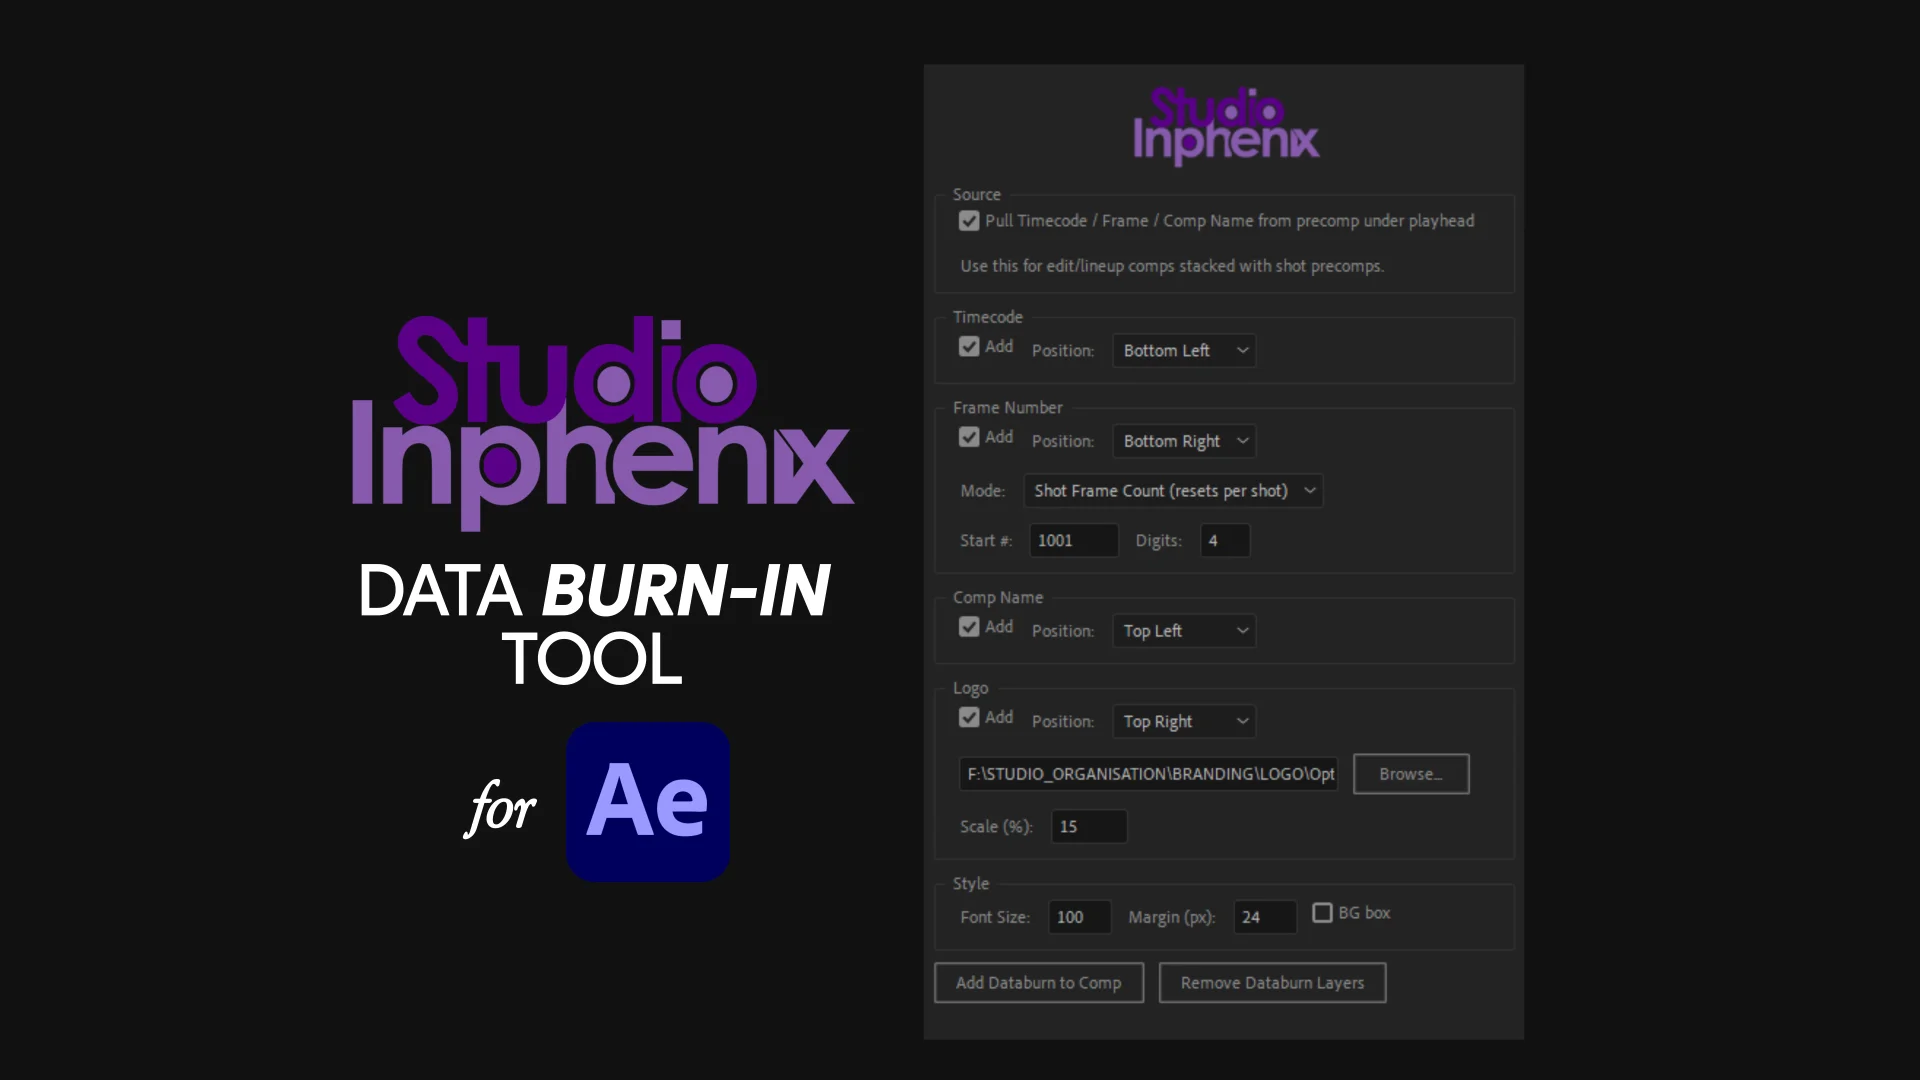Click the Start # field with 1001
The image size is (1920, 1080).
[1074, 541]
